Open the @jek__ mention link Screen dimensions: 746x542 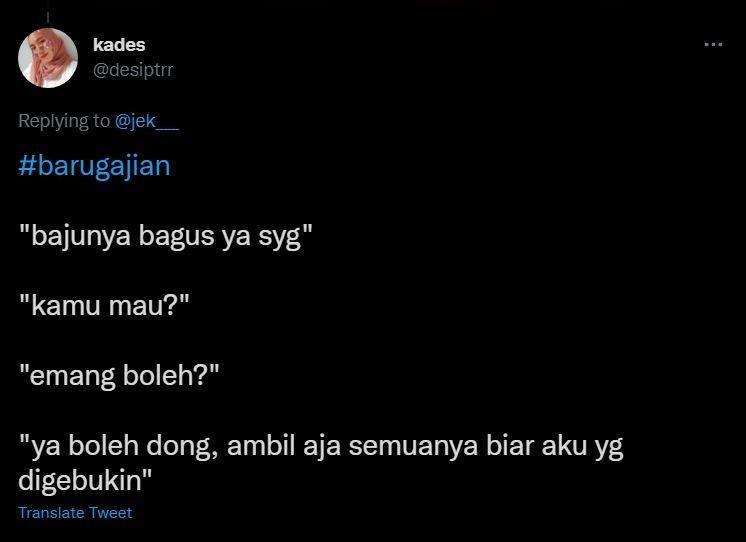147,121
